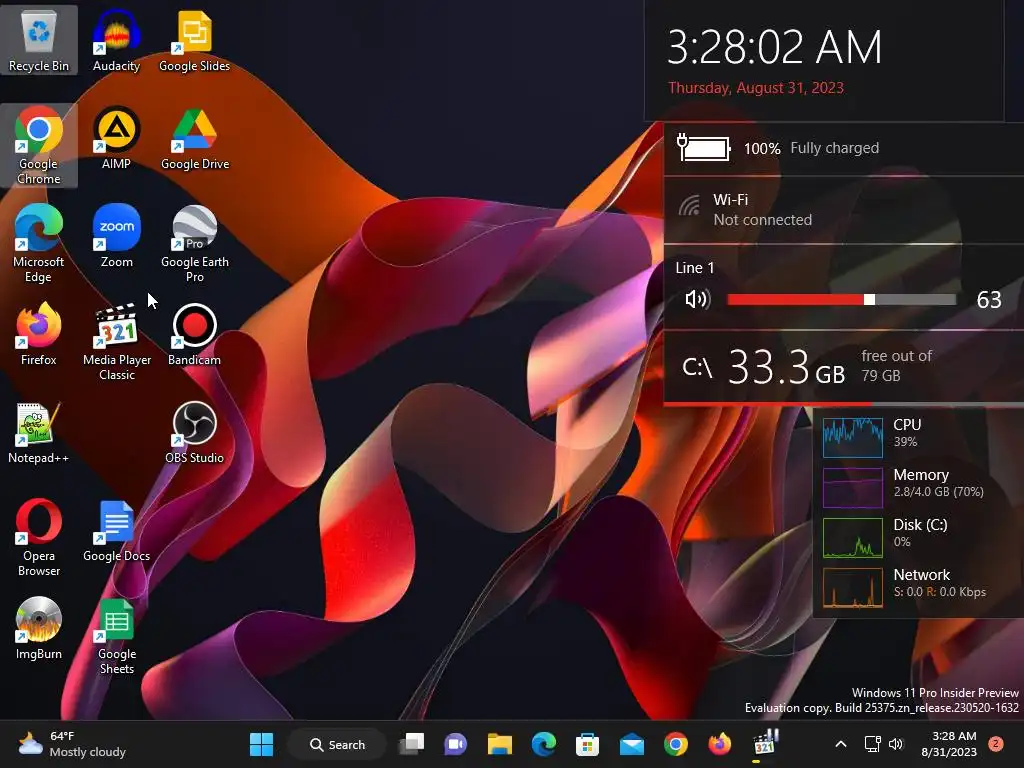1024x768 pixels.
Task: Click the Network activity graph
Action: point(853,588)
